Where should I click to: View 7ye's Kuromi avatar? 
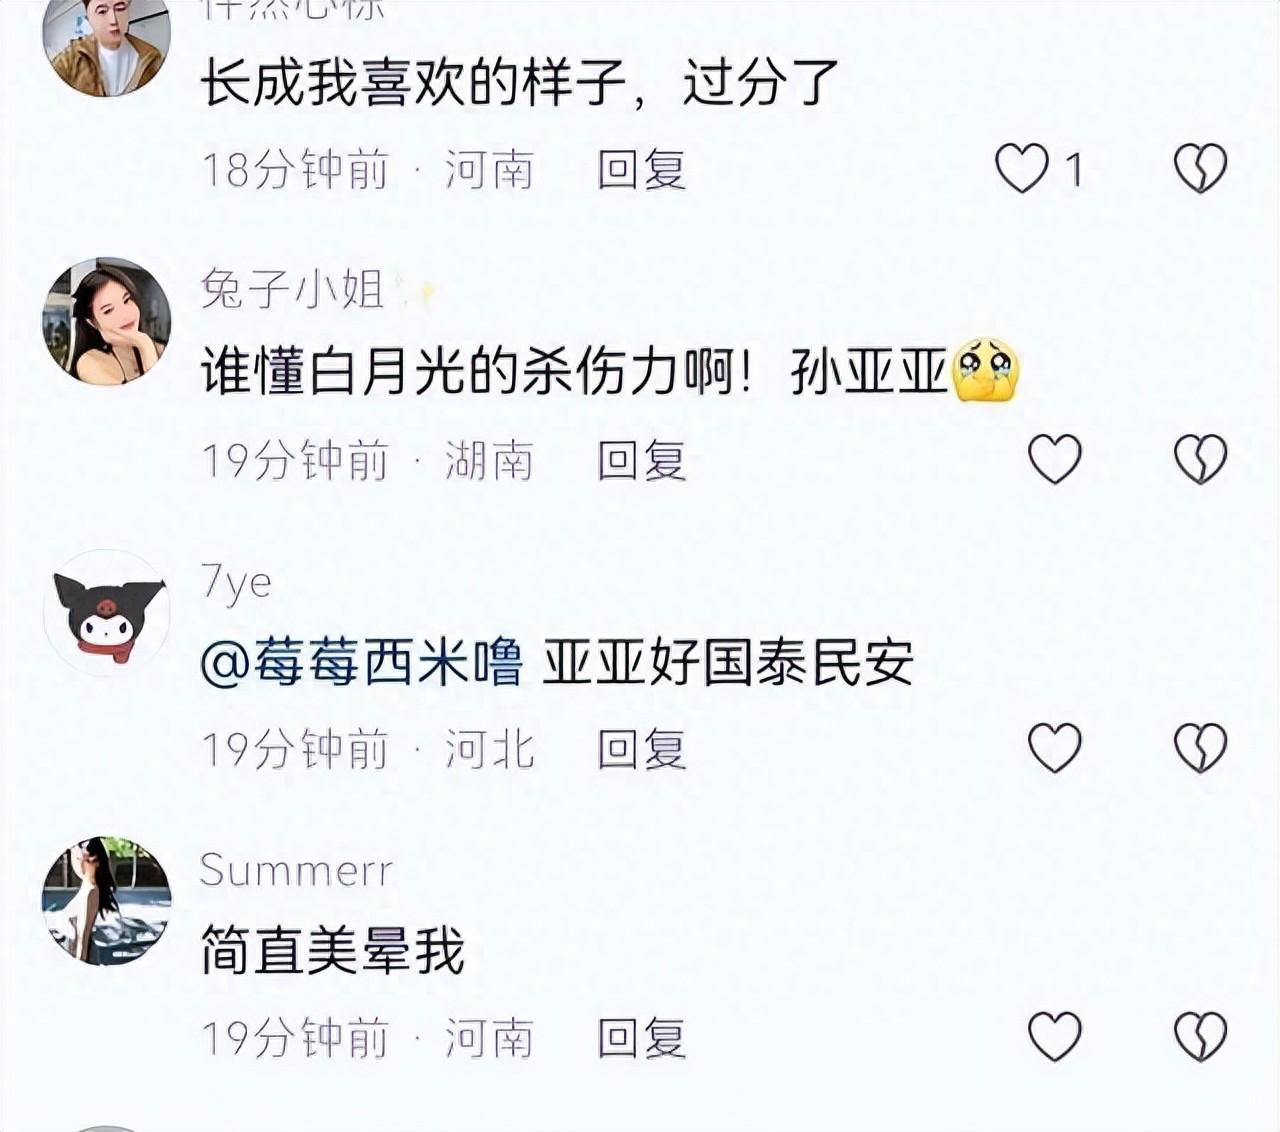pos(106,613)
